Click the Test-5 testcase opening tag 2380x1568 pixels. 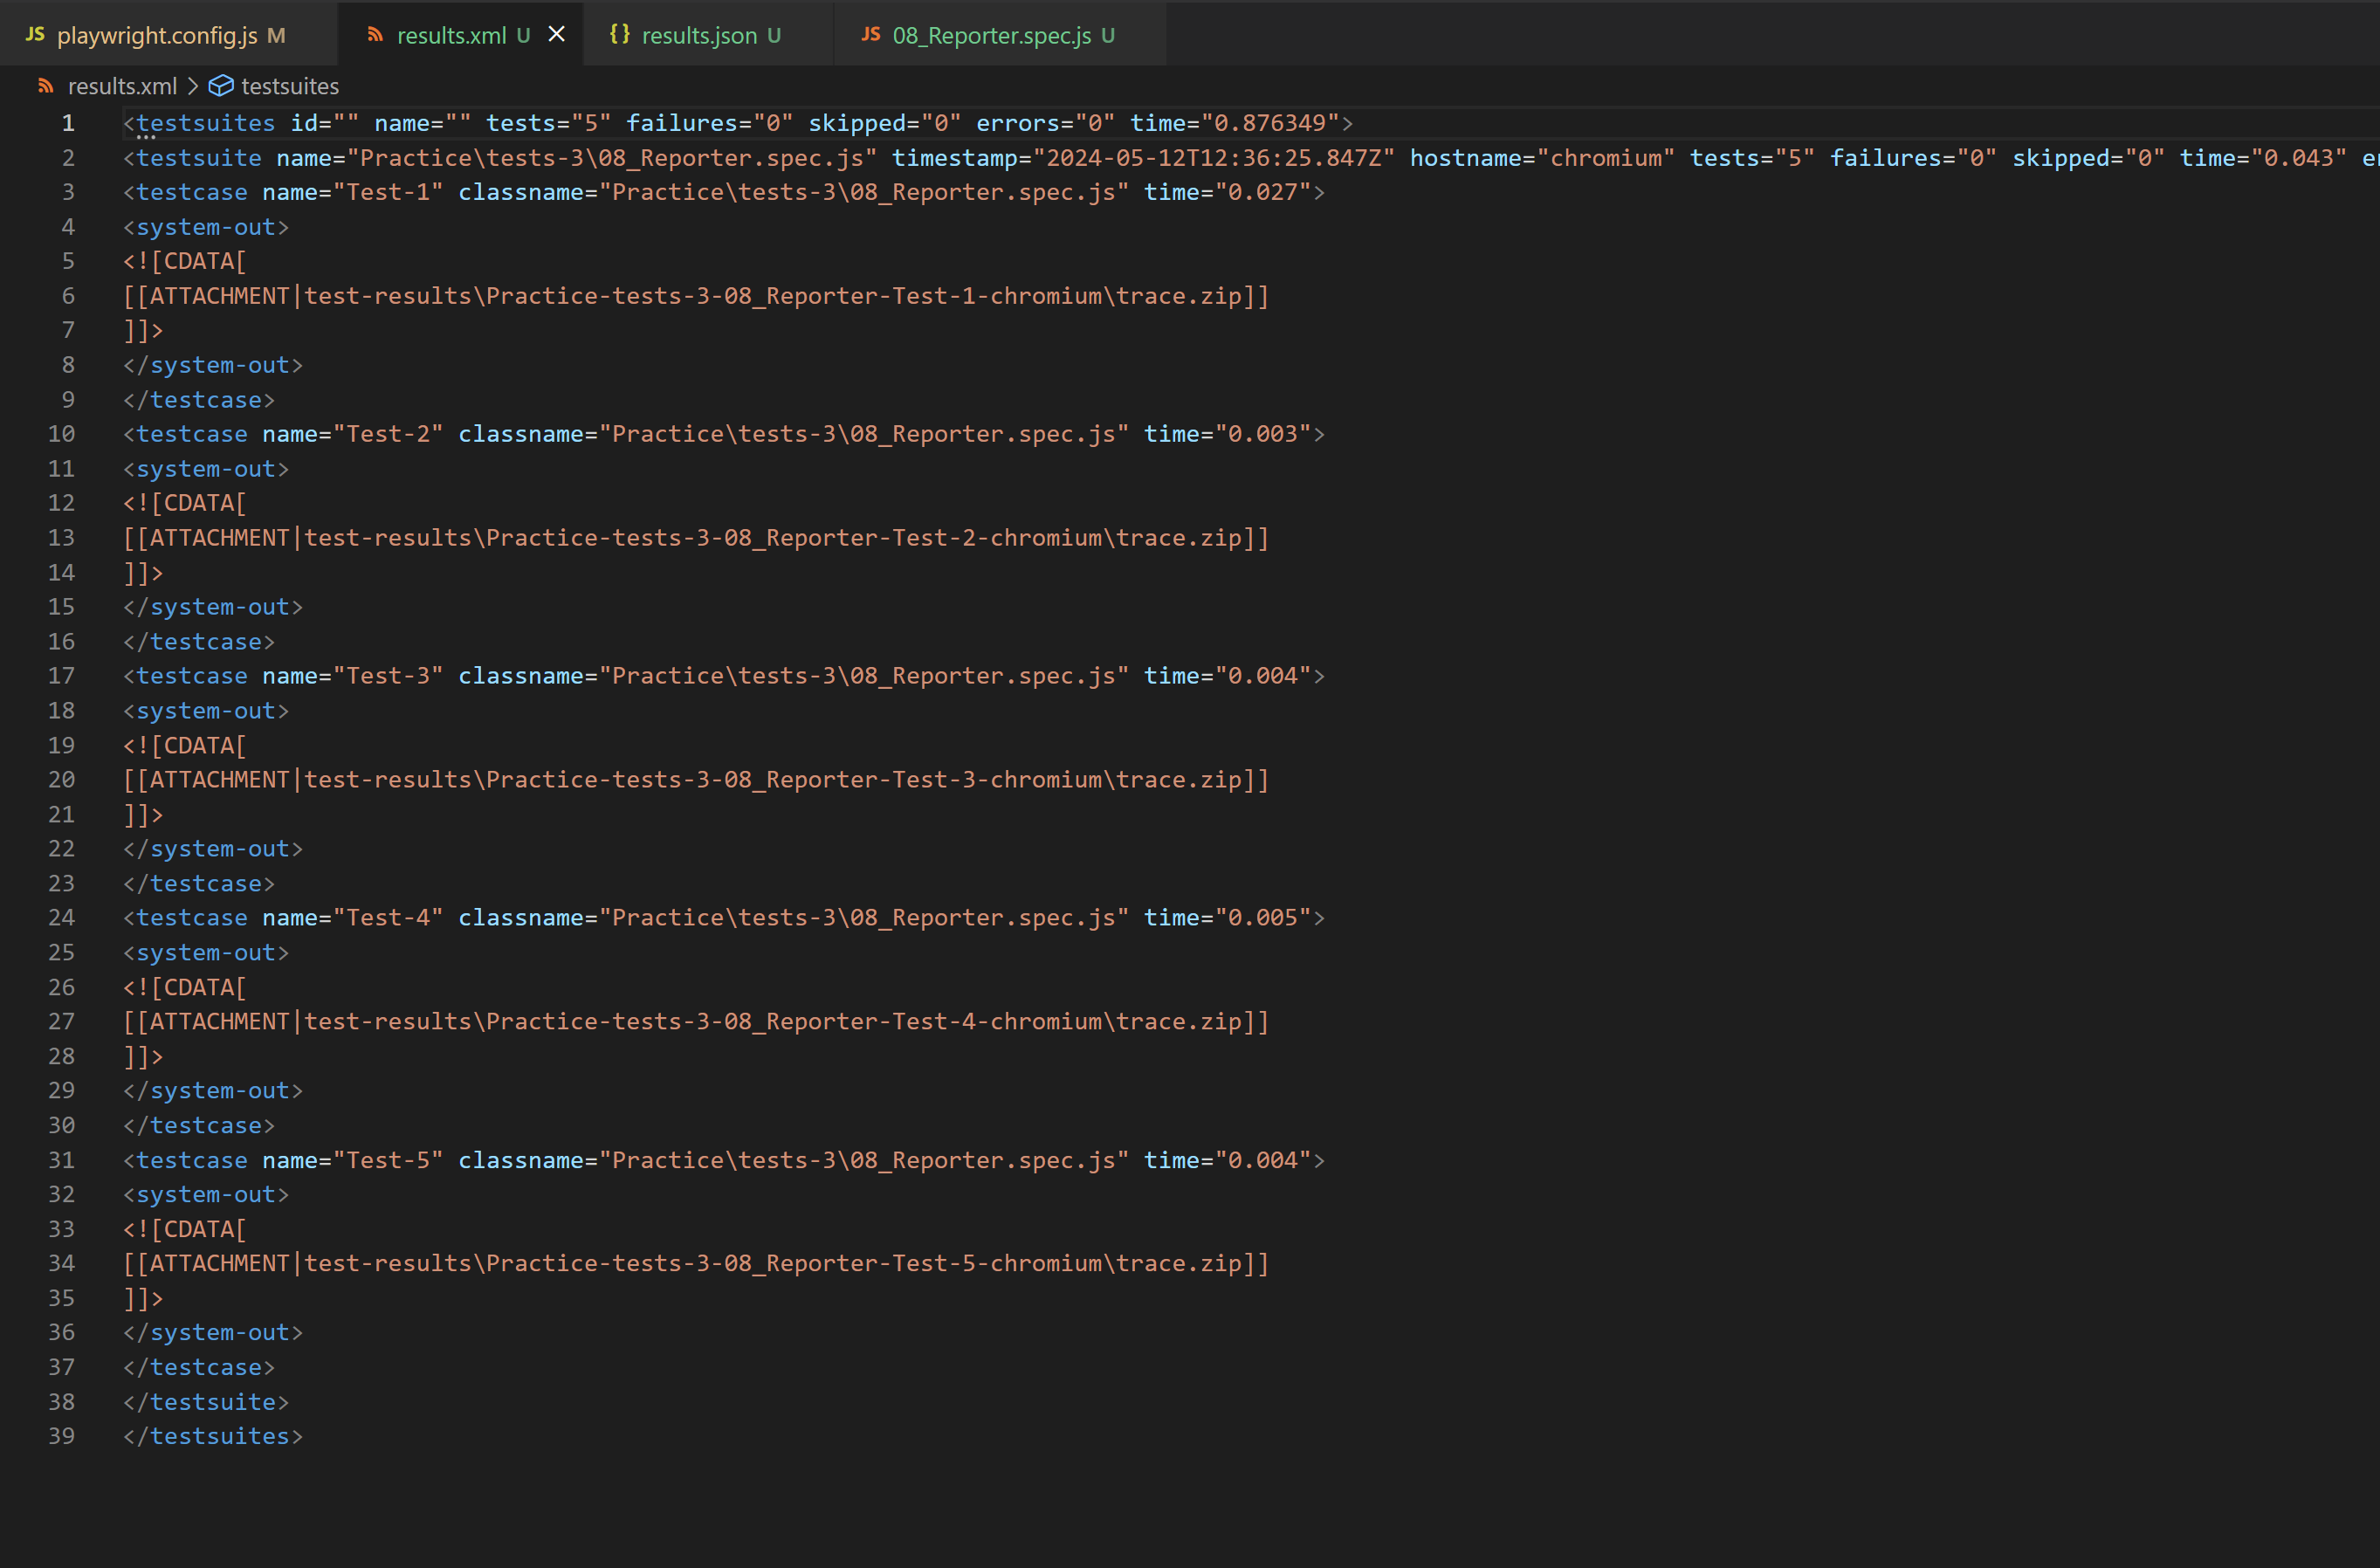tap(191, 1160)
